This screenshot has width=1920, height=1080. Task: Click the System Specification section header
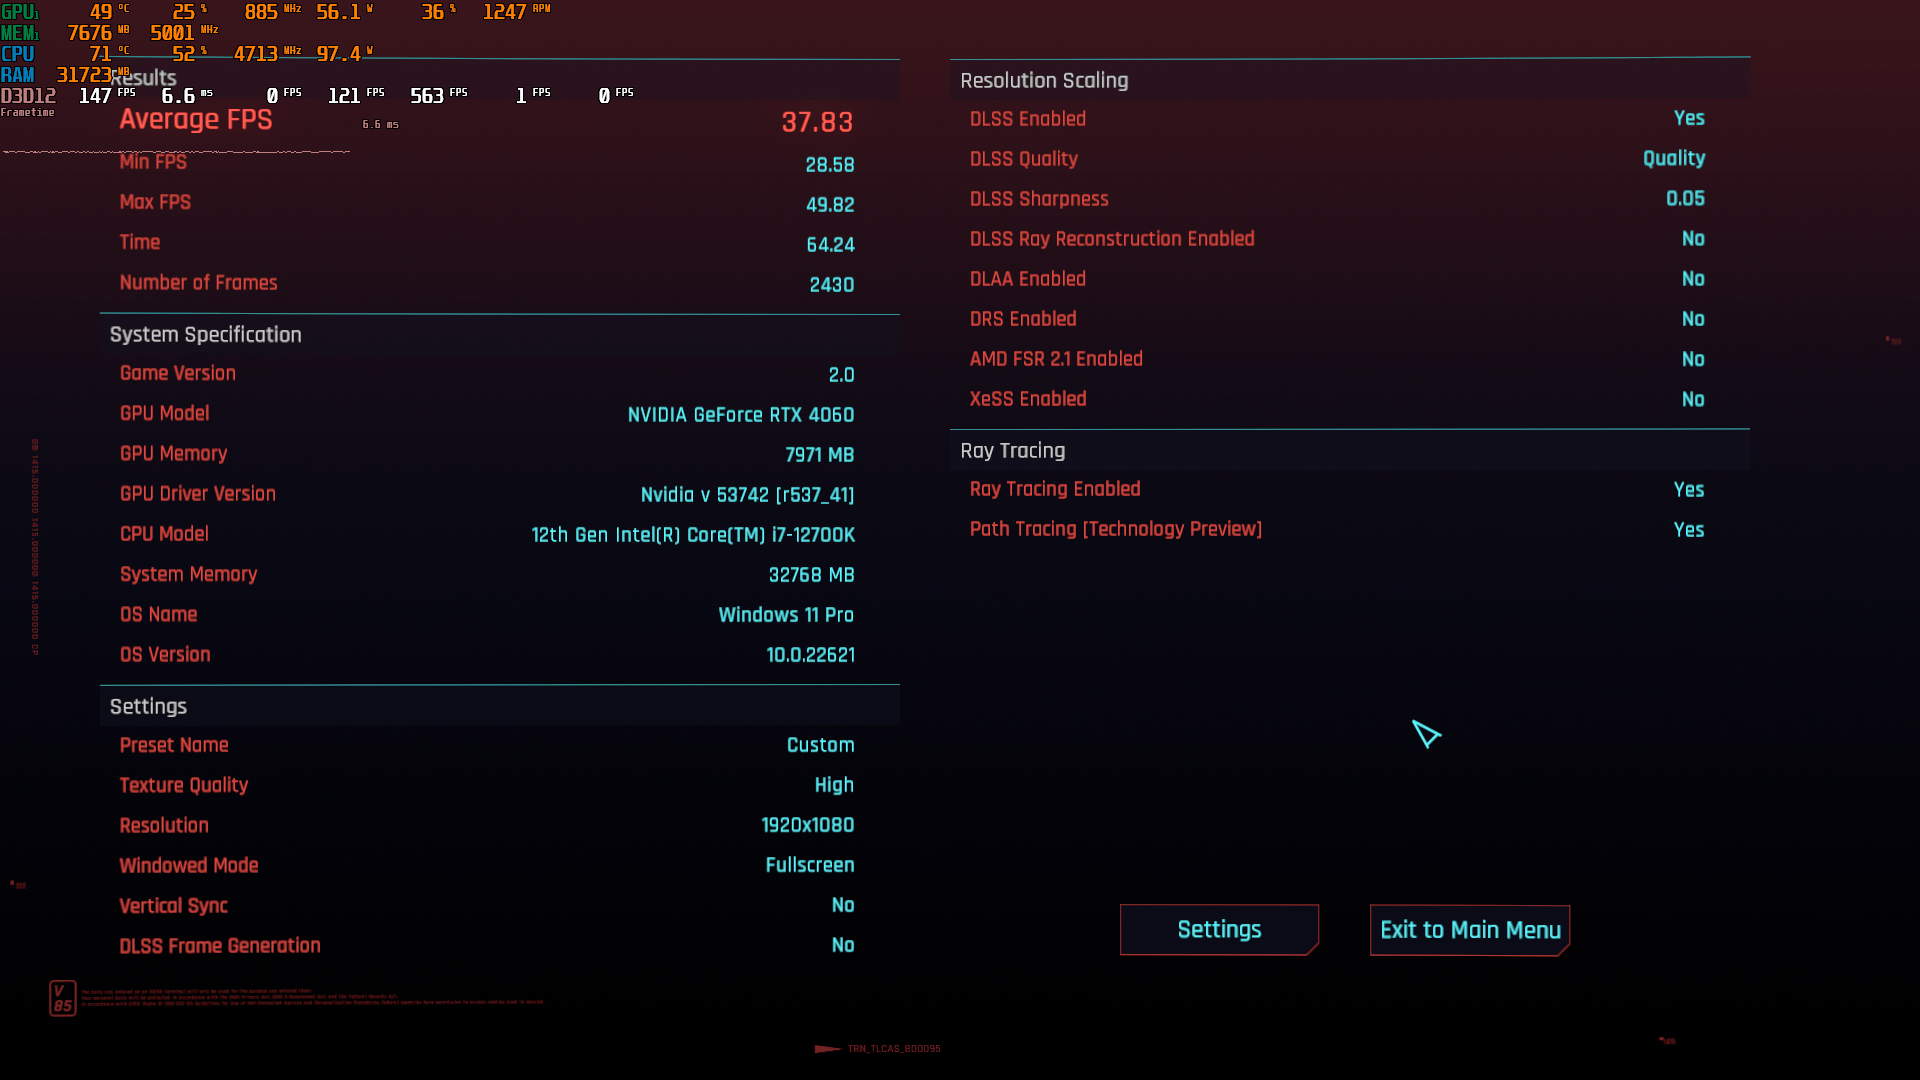(x=205, y=335)
